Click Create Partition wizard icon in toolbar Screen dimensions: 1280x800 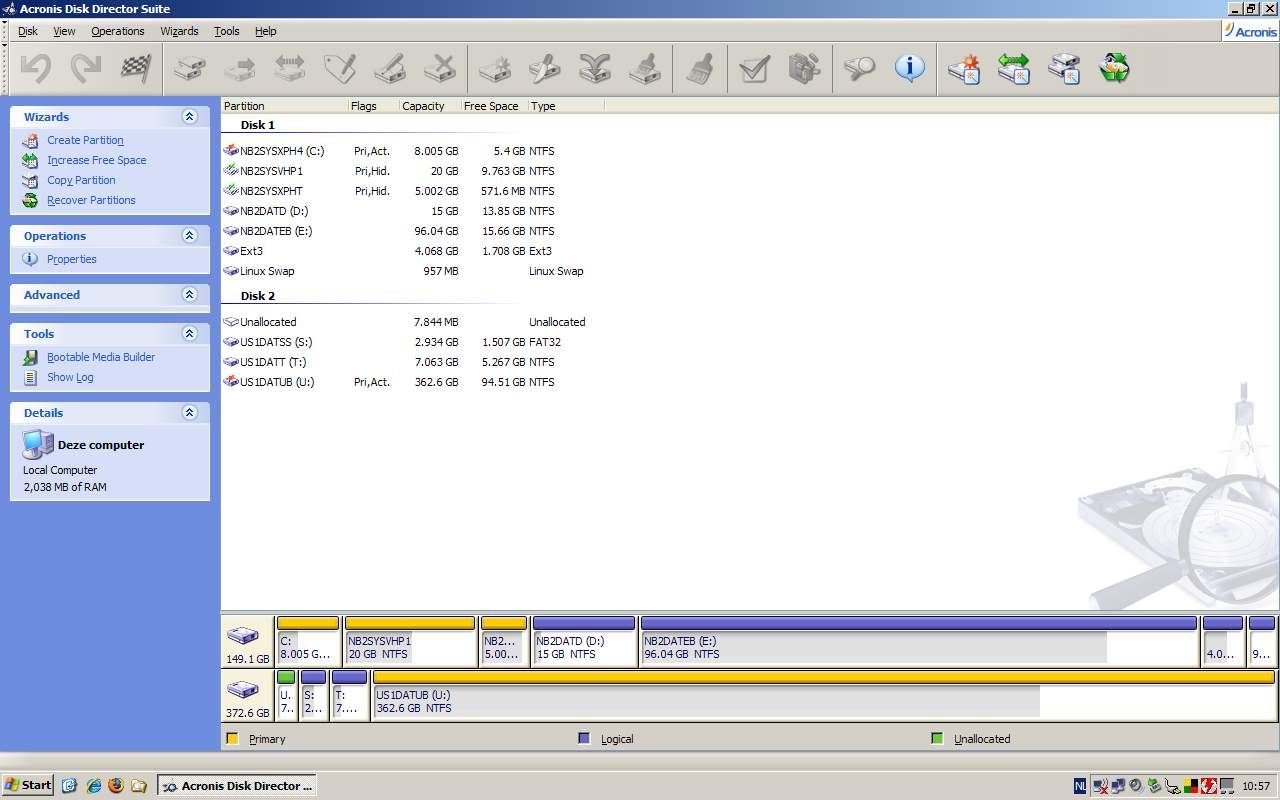coord(964,68)
